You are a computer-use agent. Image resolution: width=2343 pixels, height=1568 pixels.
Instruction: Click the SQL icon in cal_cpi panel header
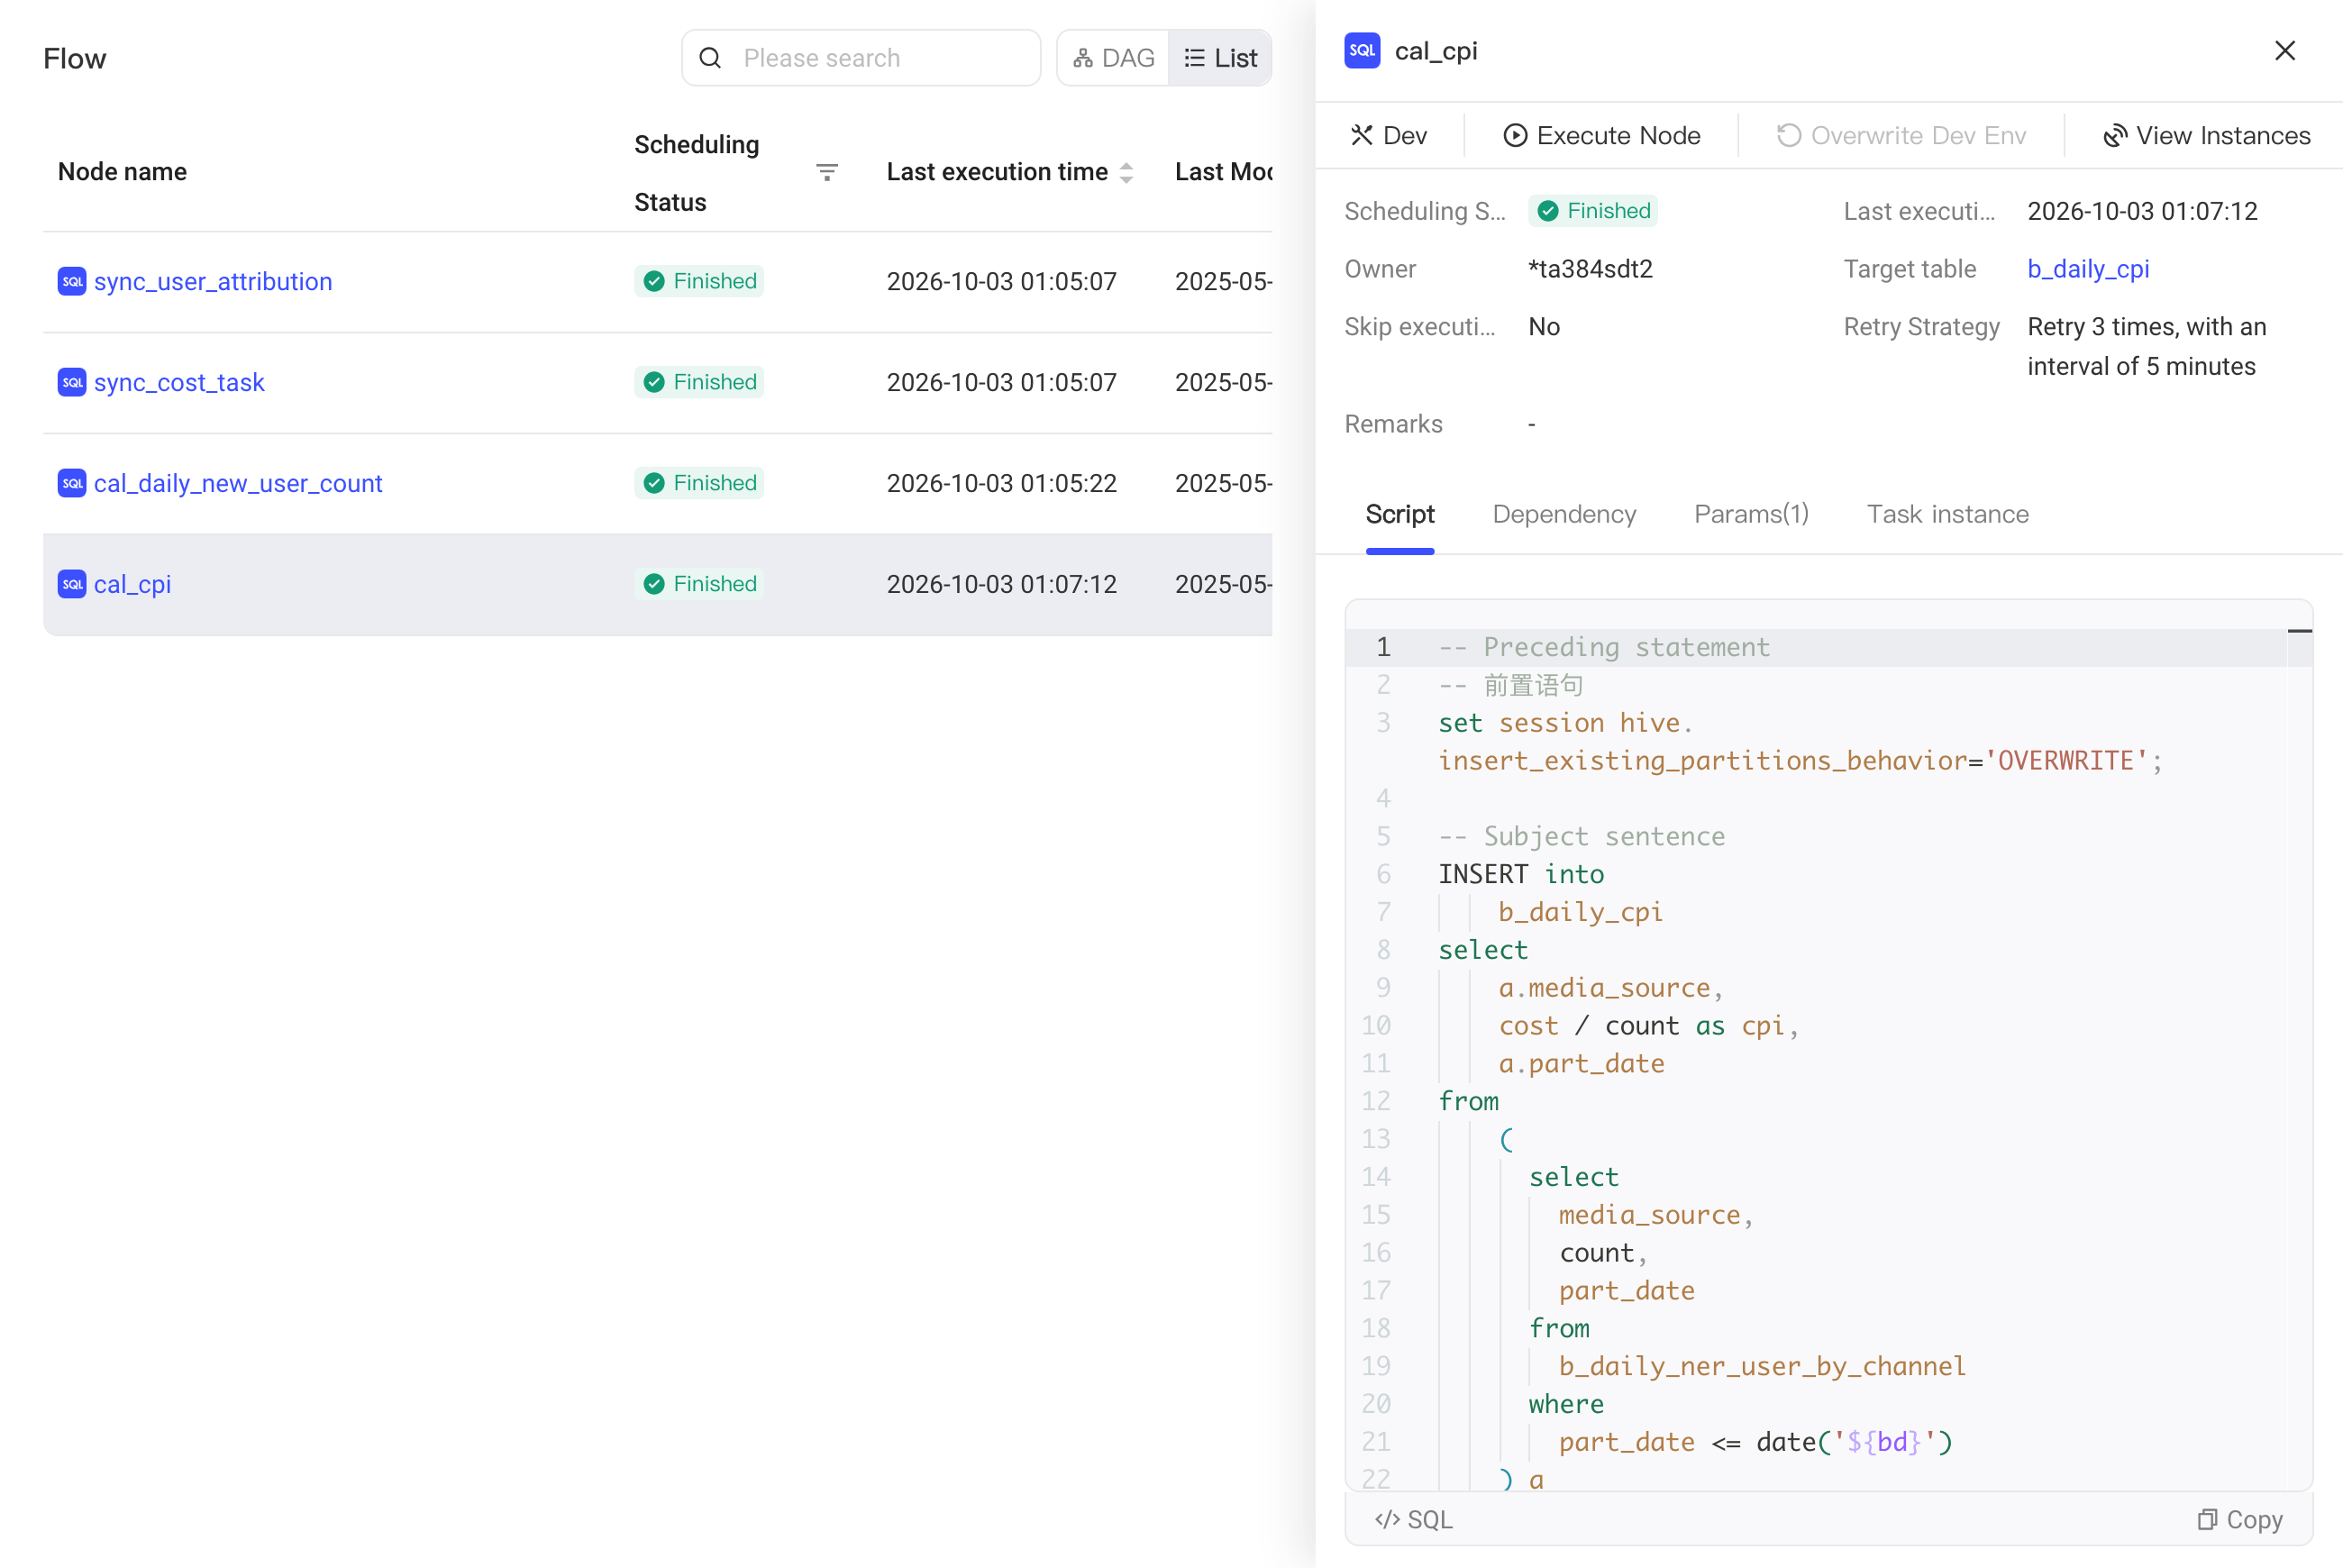[x=1362, y=51]
